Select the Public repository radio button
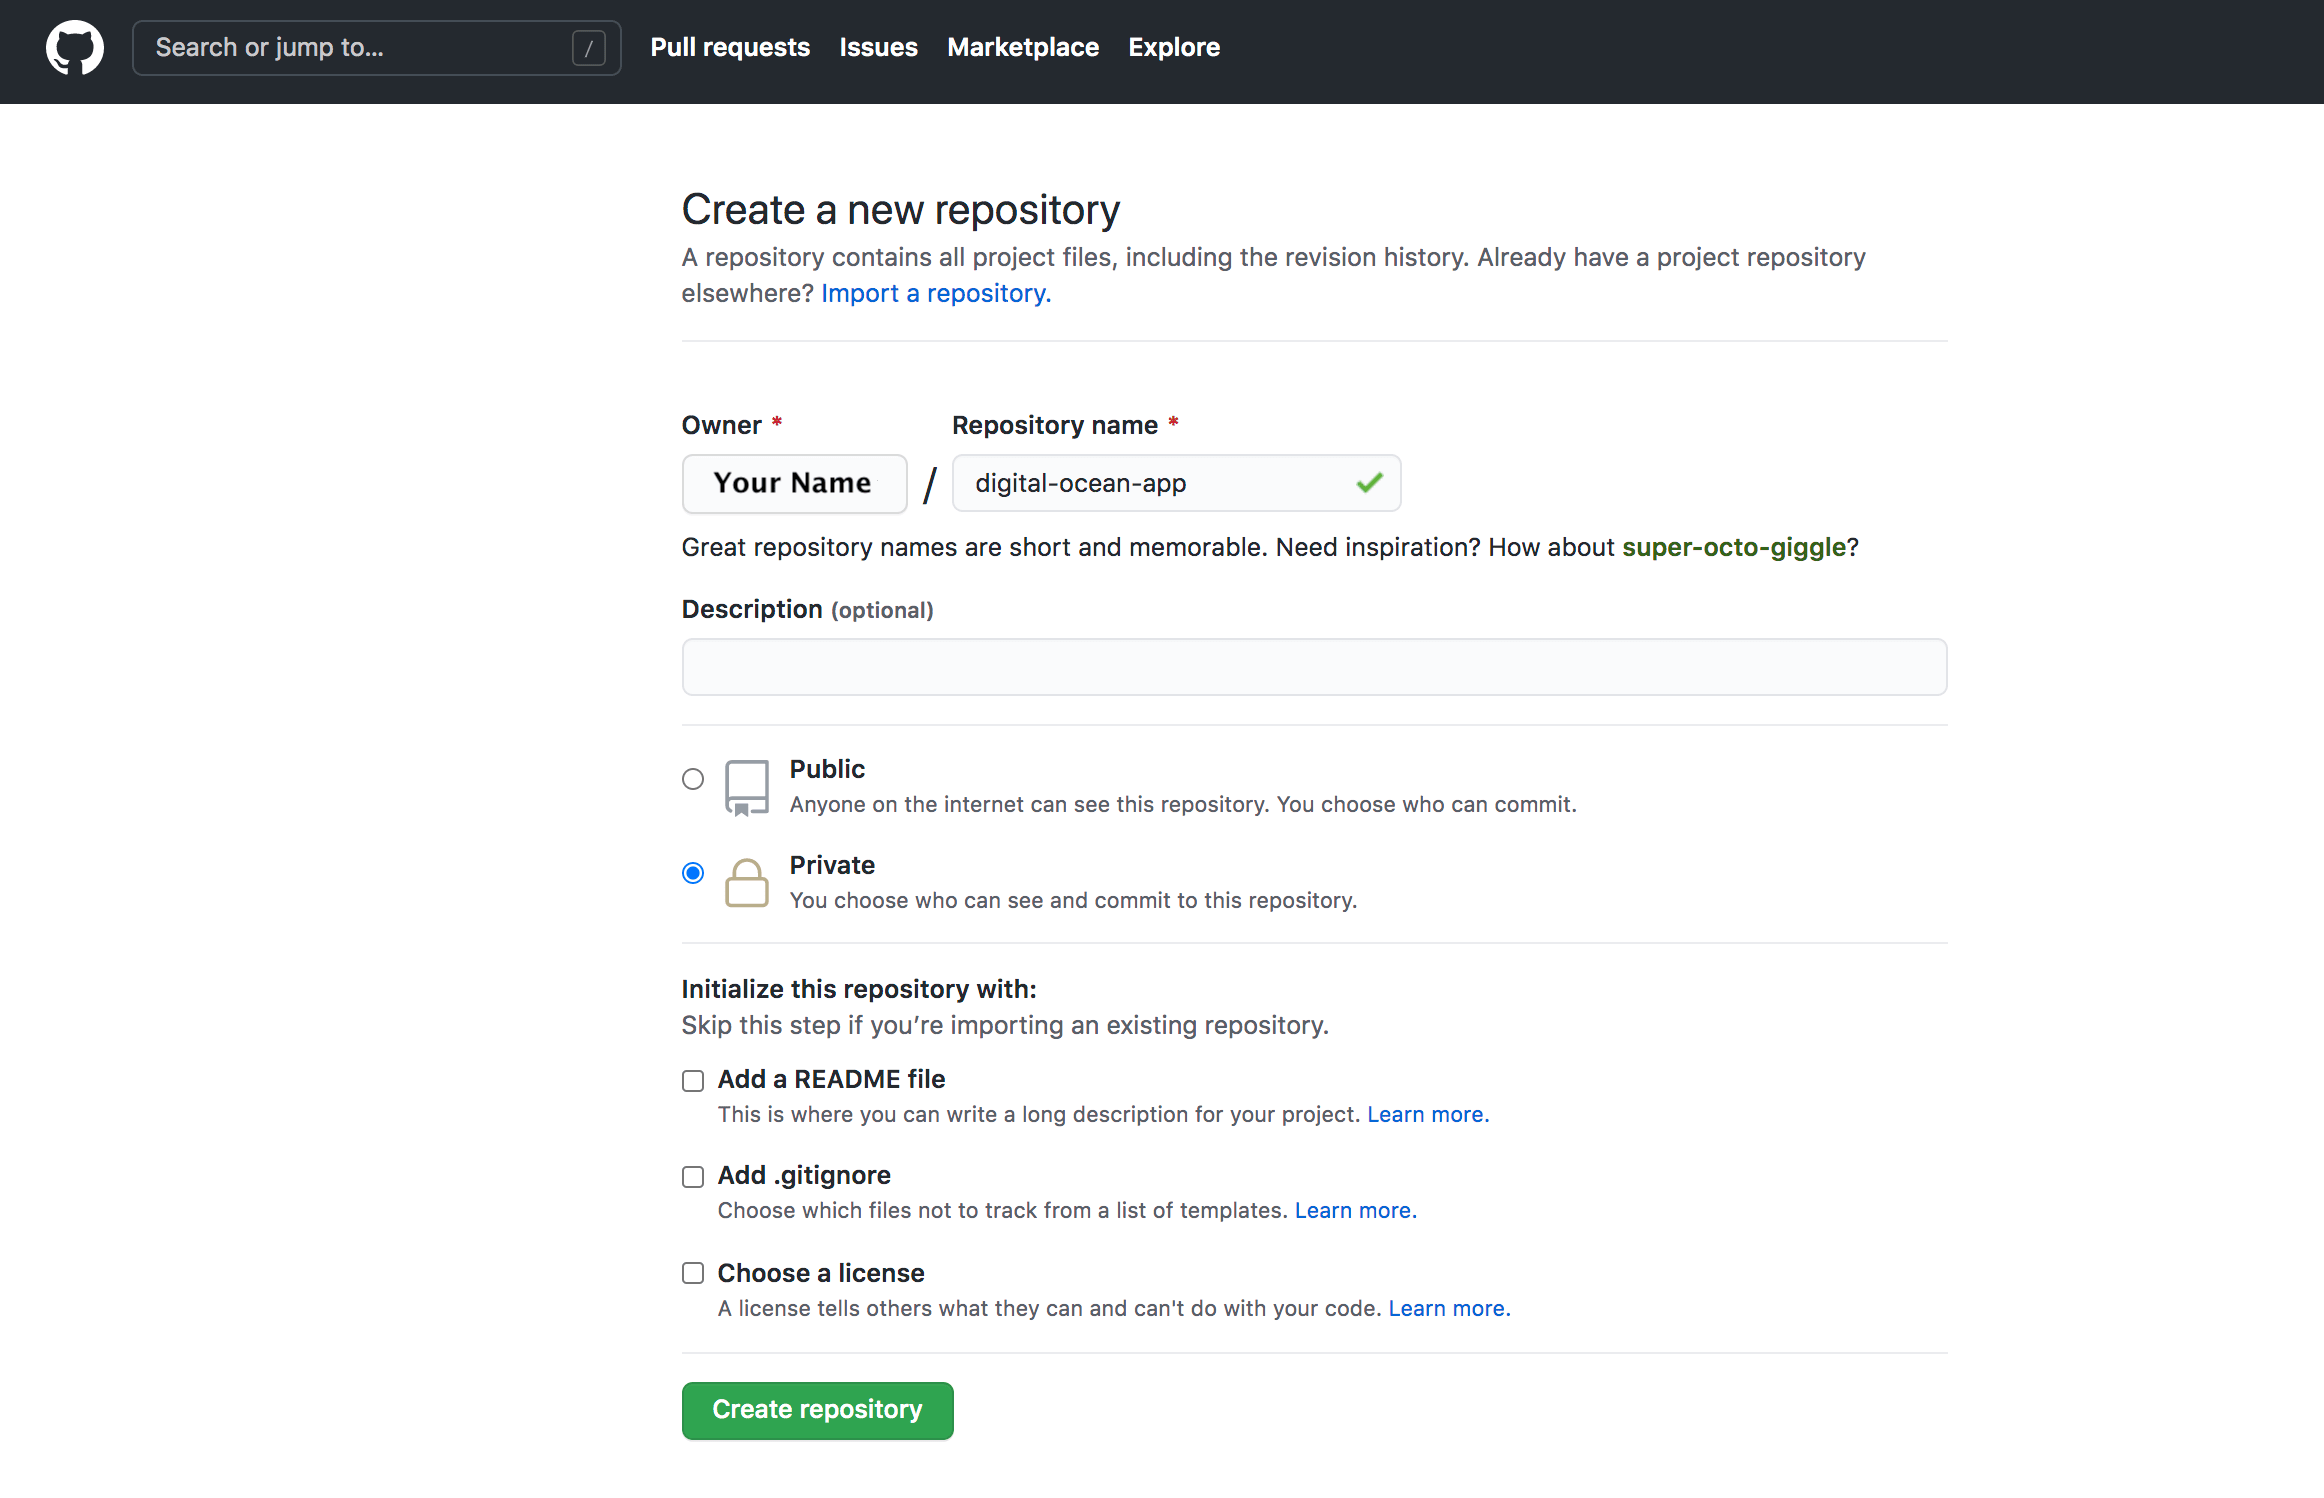This screenshot has height=1498, width=2324. (692, 779)
